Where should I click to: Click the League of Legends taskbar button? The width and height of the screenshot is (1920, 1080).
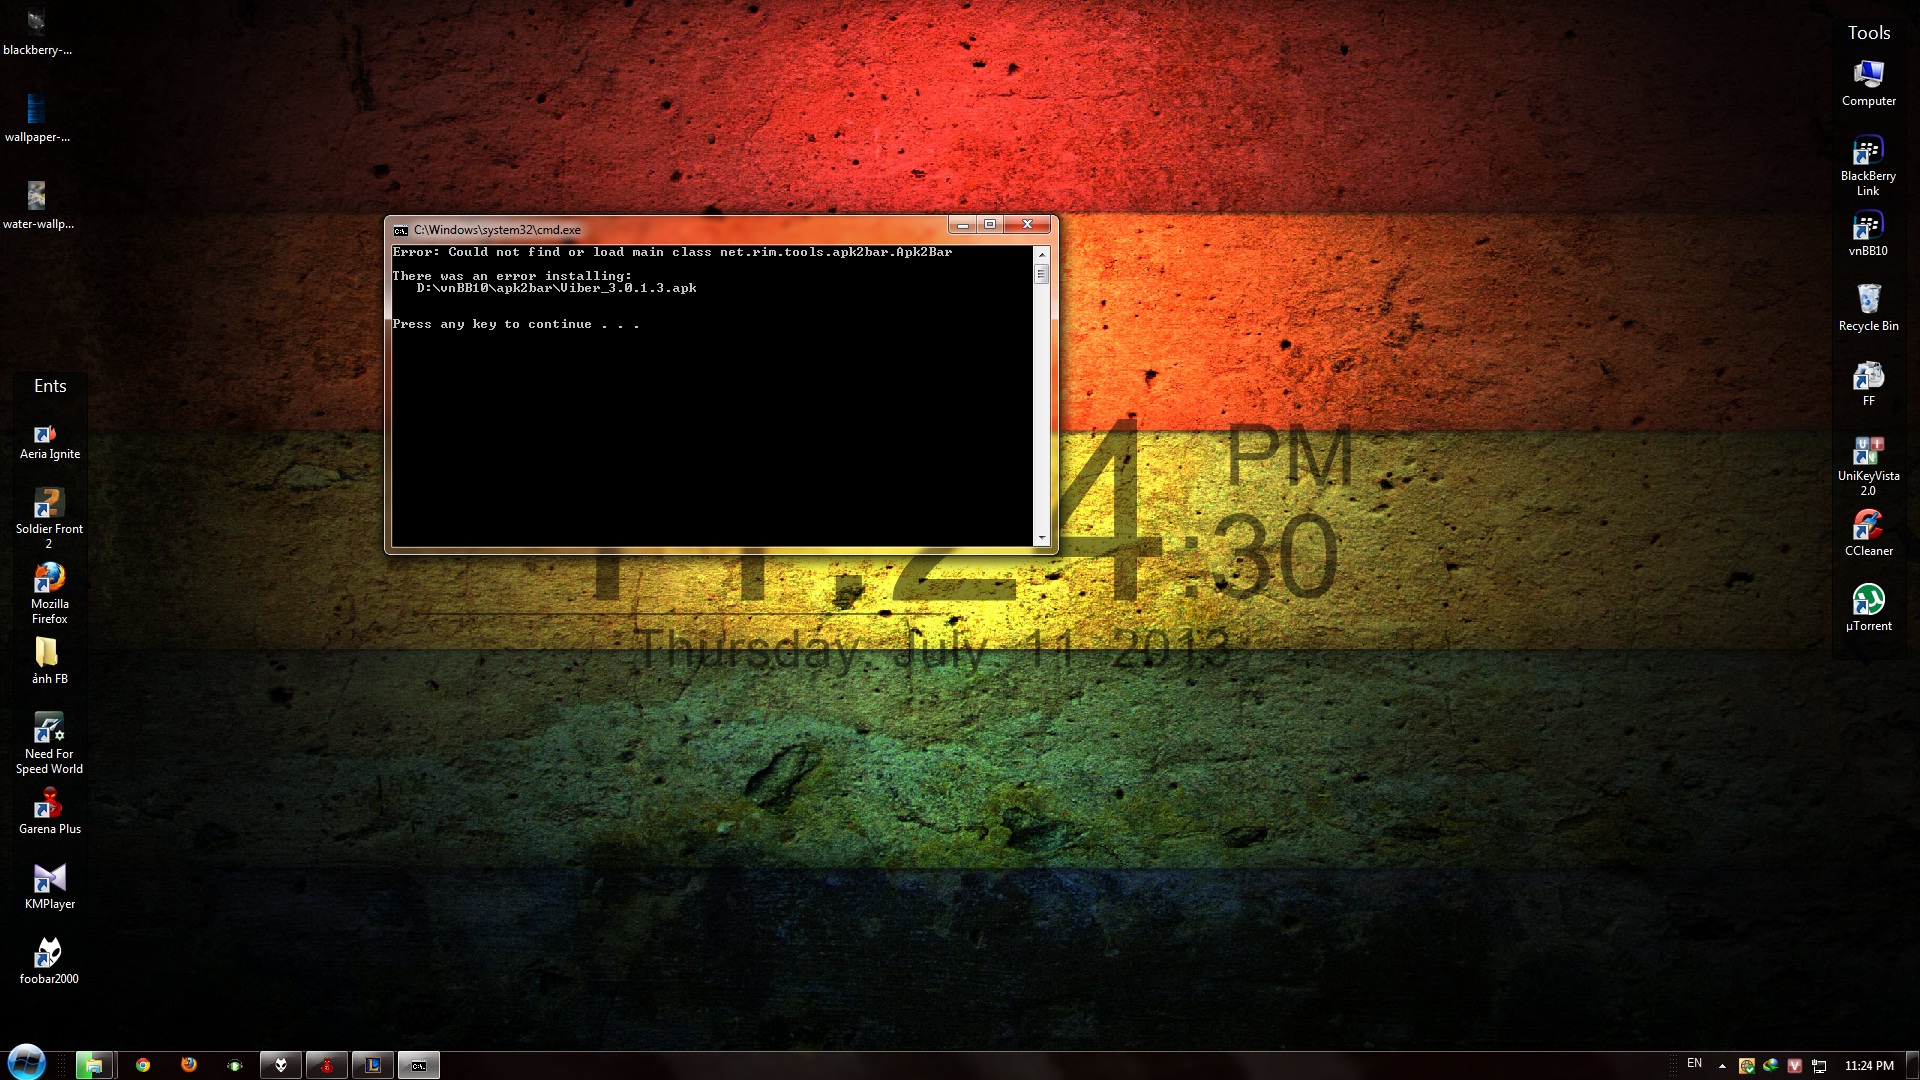click(x=372, y=1065)
